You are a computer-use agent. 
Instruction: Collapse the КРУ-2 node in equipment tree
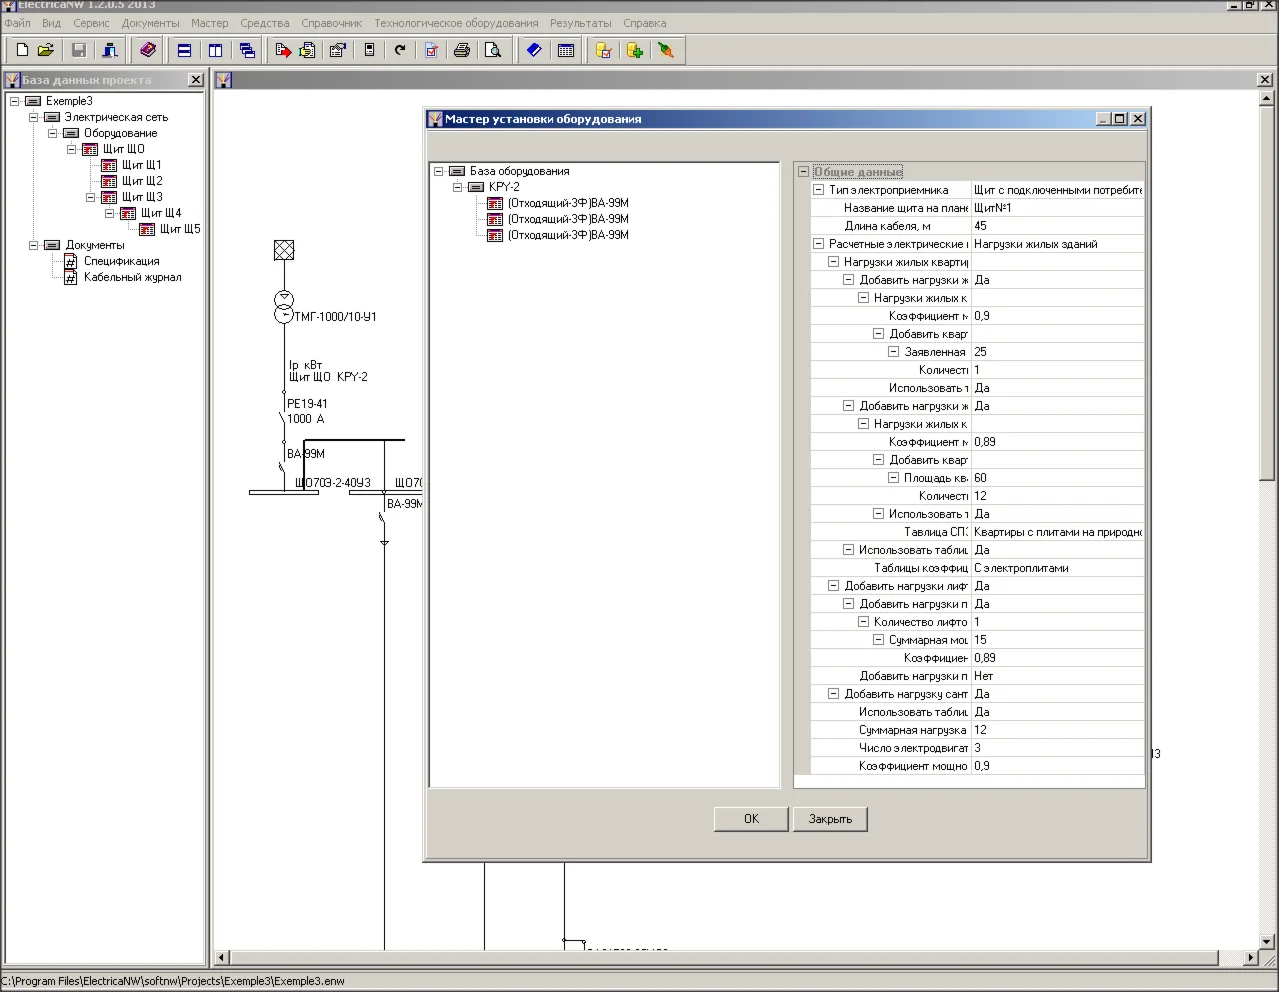pyautogui.click(x=458, y=187)
